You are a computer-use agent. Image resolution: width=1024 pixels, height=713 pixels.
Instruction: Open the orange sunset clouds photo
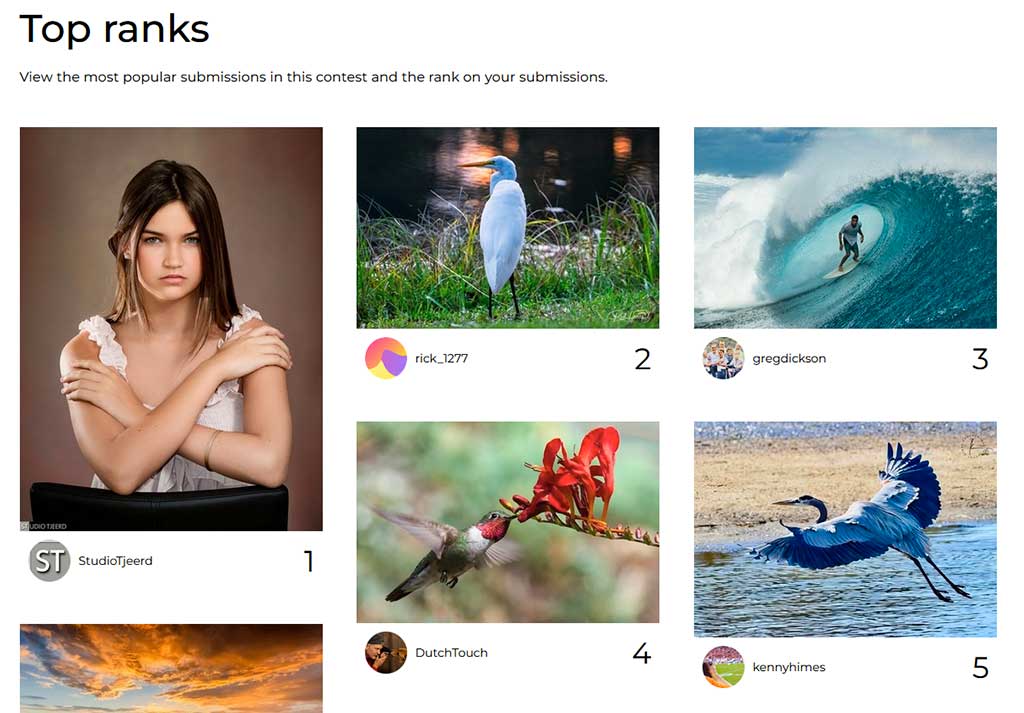pos(171,669)
